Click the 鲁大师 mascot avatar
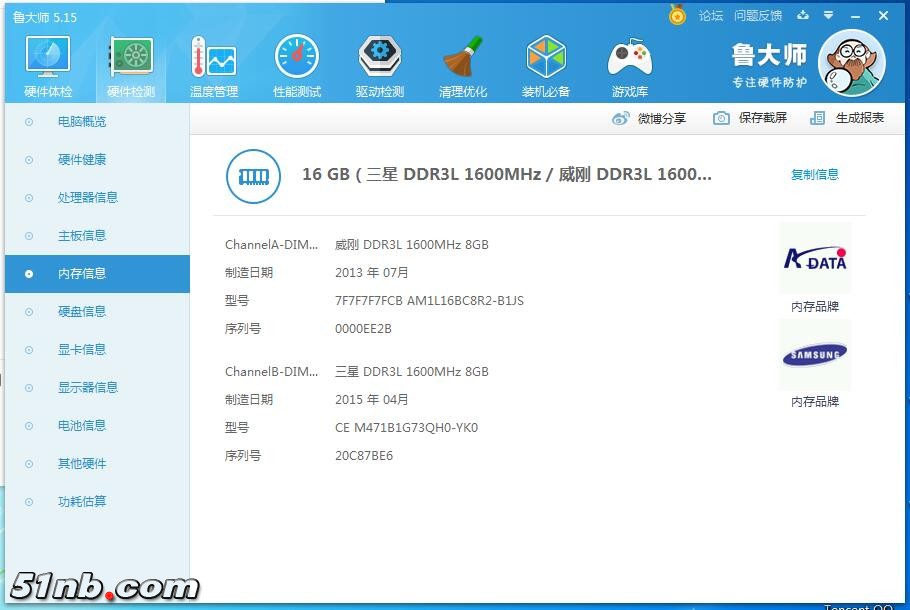Screen dimensions: 910x610 click(851, 62)
